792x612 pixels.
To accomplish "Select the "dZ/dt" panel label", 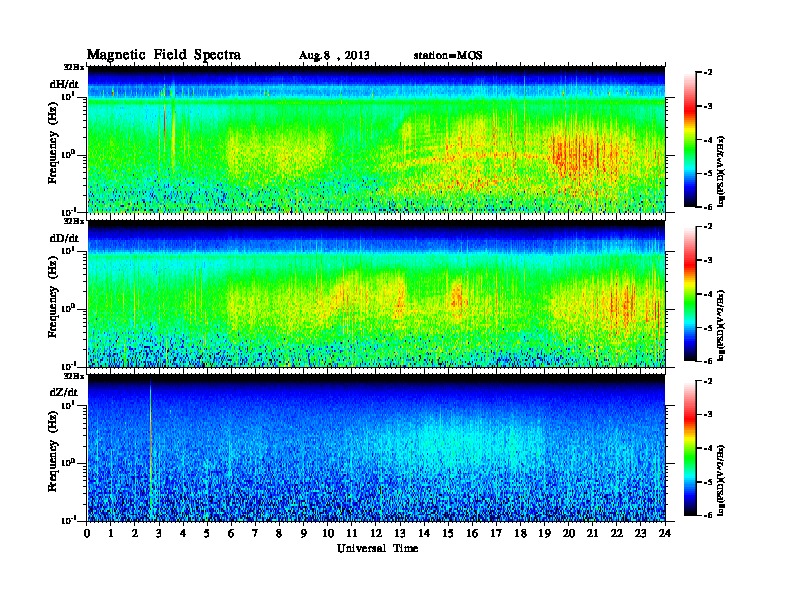I will (x=64, y=392).
